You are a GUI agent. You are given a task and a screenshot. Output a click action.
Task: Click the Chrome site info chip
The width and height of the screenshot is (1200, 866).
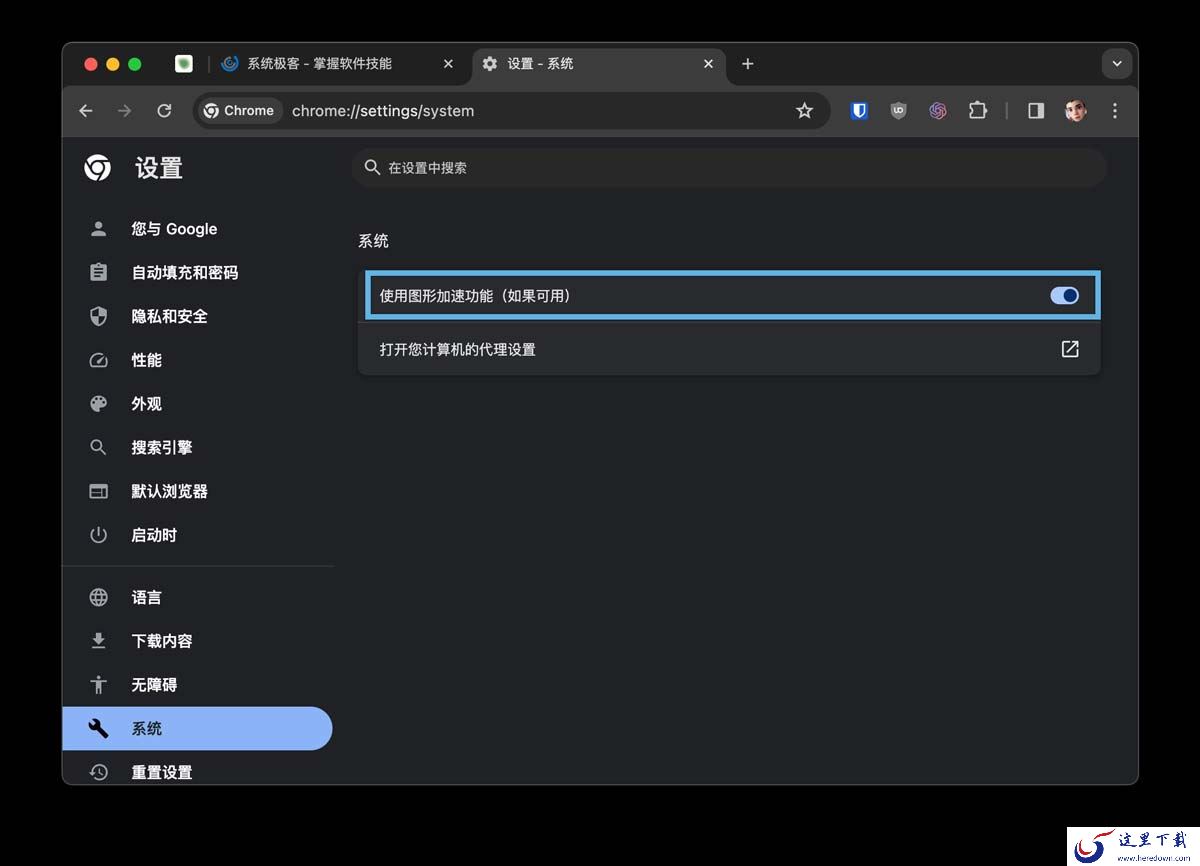pyautogui.click(x=239, y=111)
